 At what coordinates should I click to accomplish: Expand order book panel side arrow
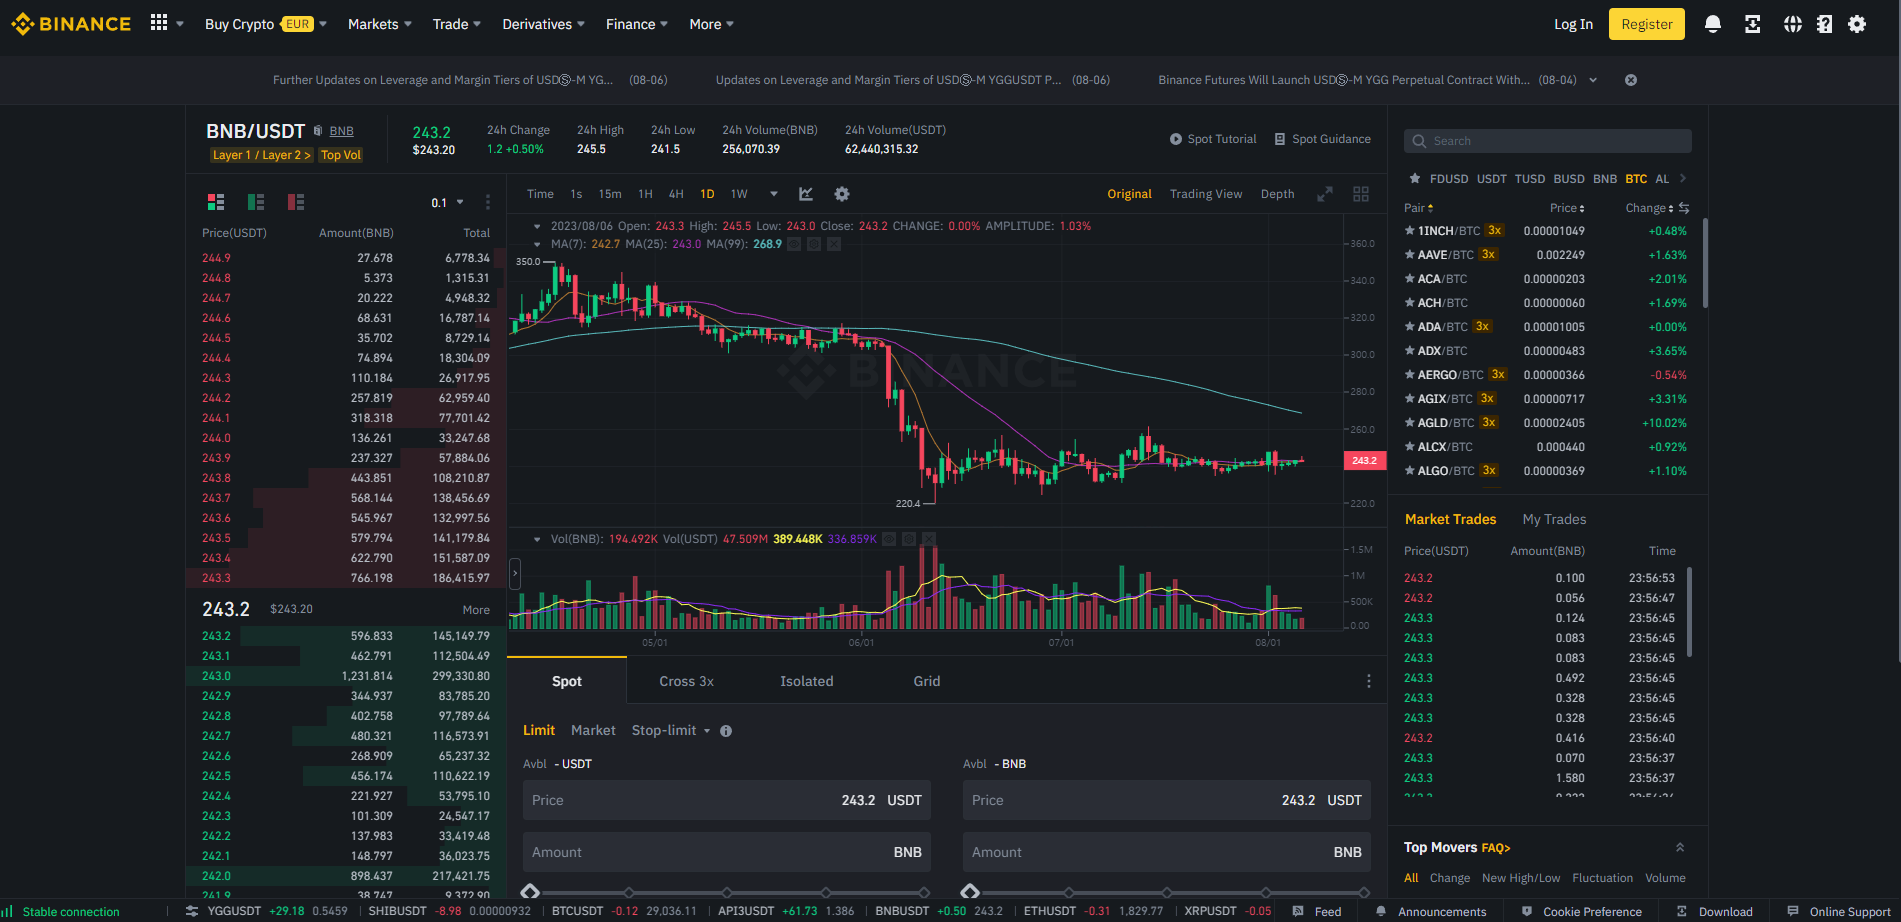[515, 574]
